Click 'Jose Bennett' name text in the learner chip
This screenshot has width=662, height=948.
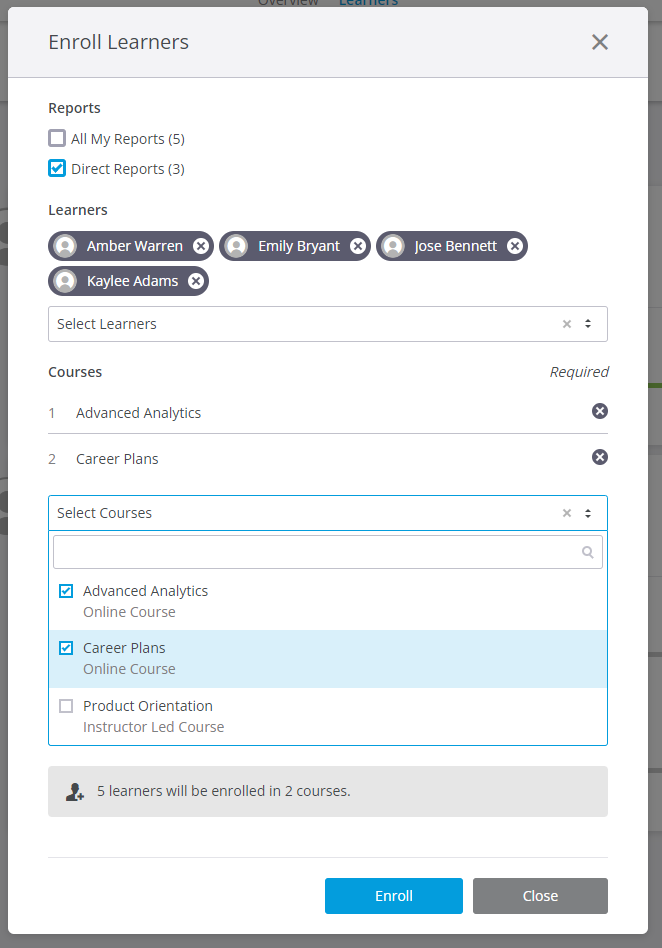(x=455, y=246)
